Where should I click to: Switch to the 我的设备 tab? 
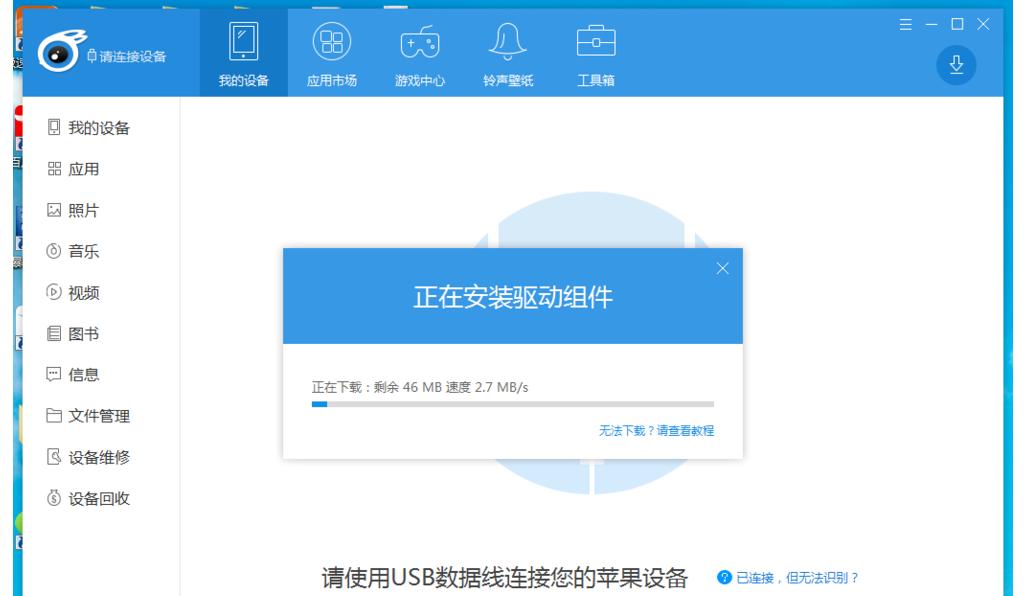click(243, 52)
